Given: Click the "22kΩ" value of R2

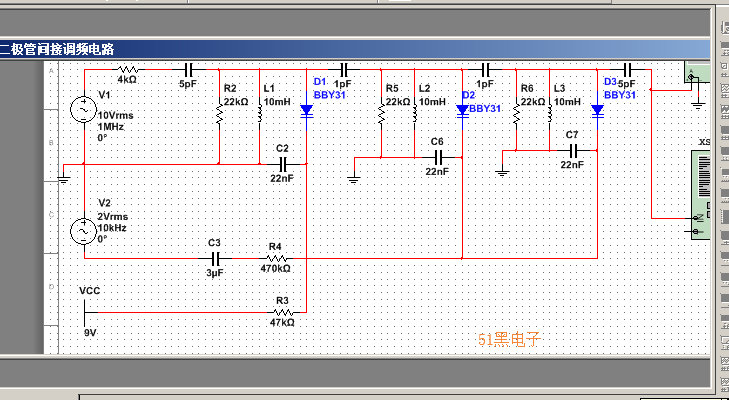Looking at the screenshot, I should click(x=236, y=101).
